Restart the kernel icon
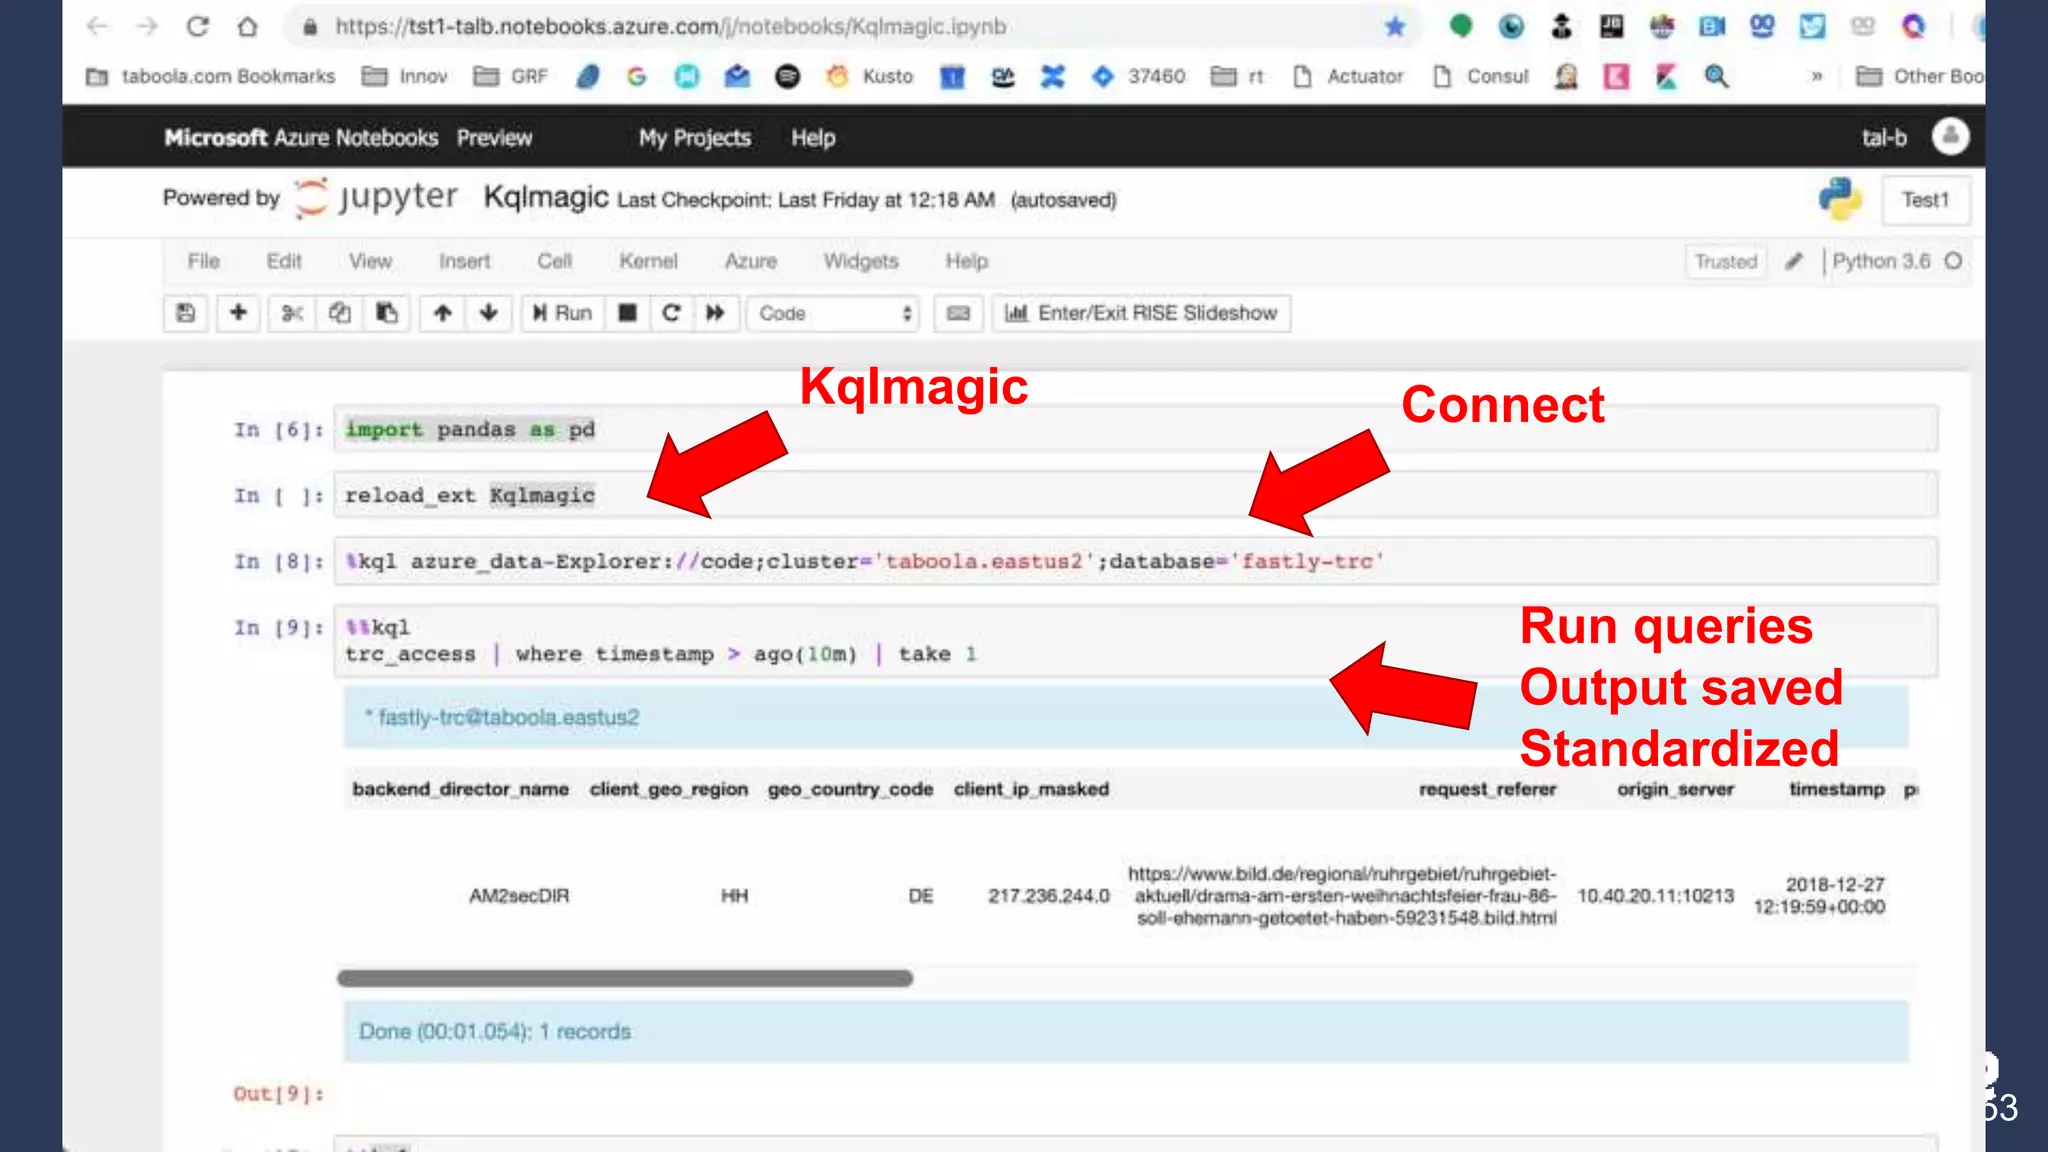The image size is (2048, 1152). [671, 313]
